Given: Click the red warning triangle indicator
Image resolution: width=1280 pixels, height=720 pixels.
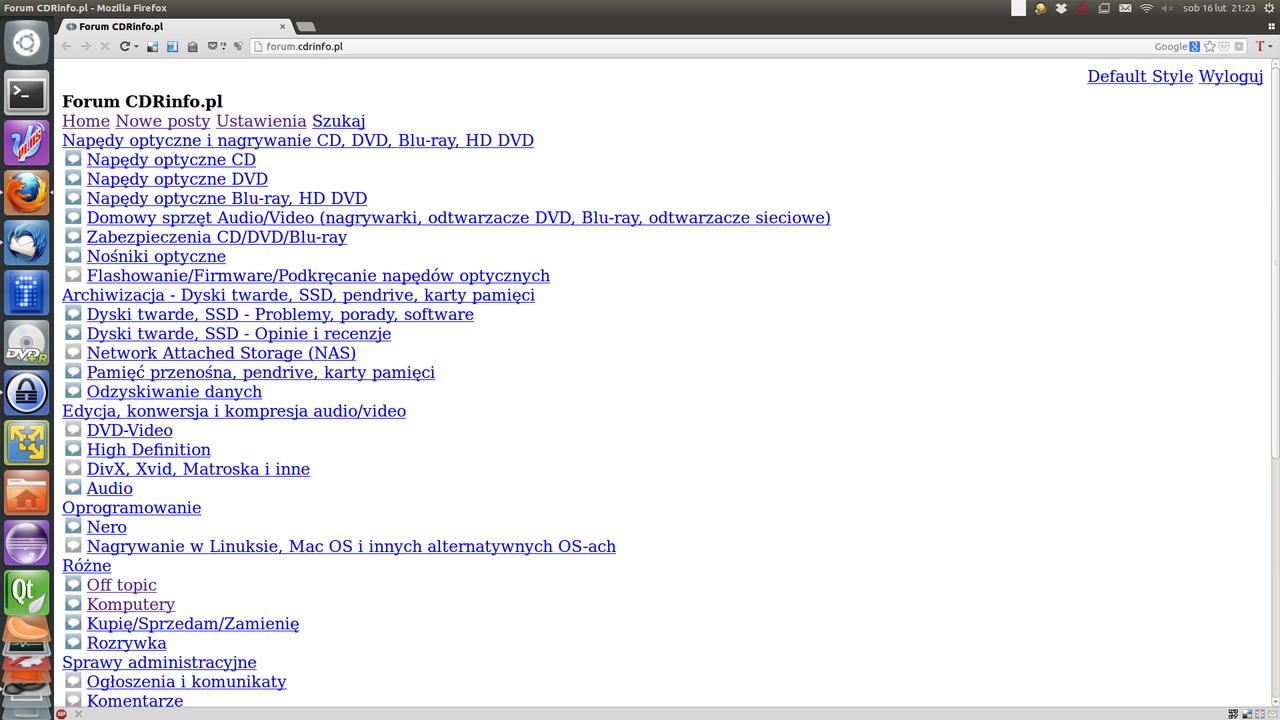Looking at the screenshot, I should (x=1082, y=8).
